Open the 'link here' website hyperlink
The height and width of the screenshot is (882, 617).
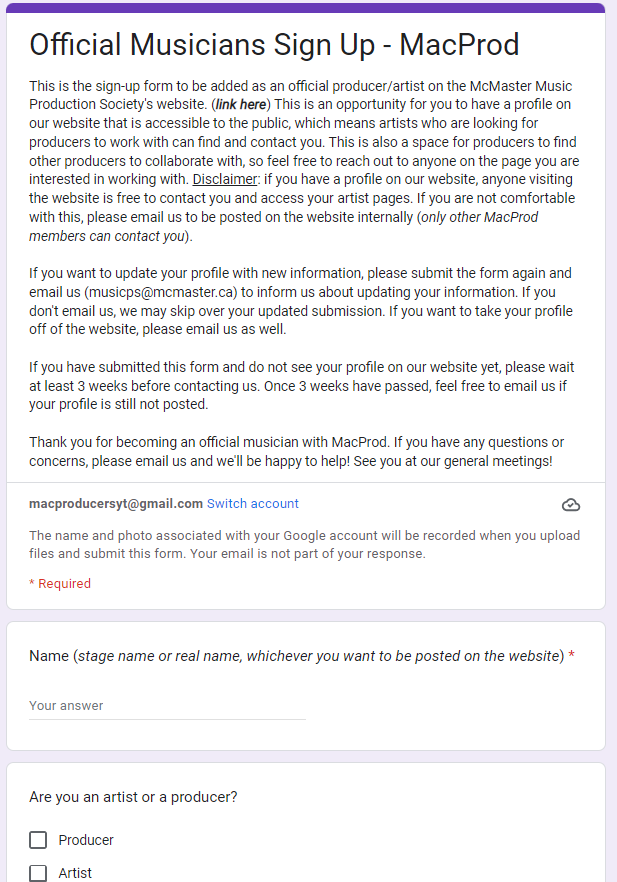[x=241, y=105]
